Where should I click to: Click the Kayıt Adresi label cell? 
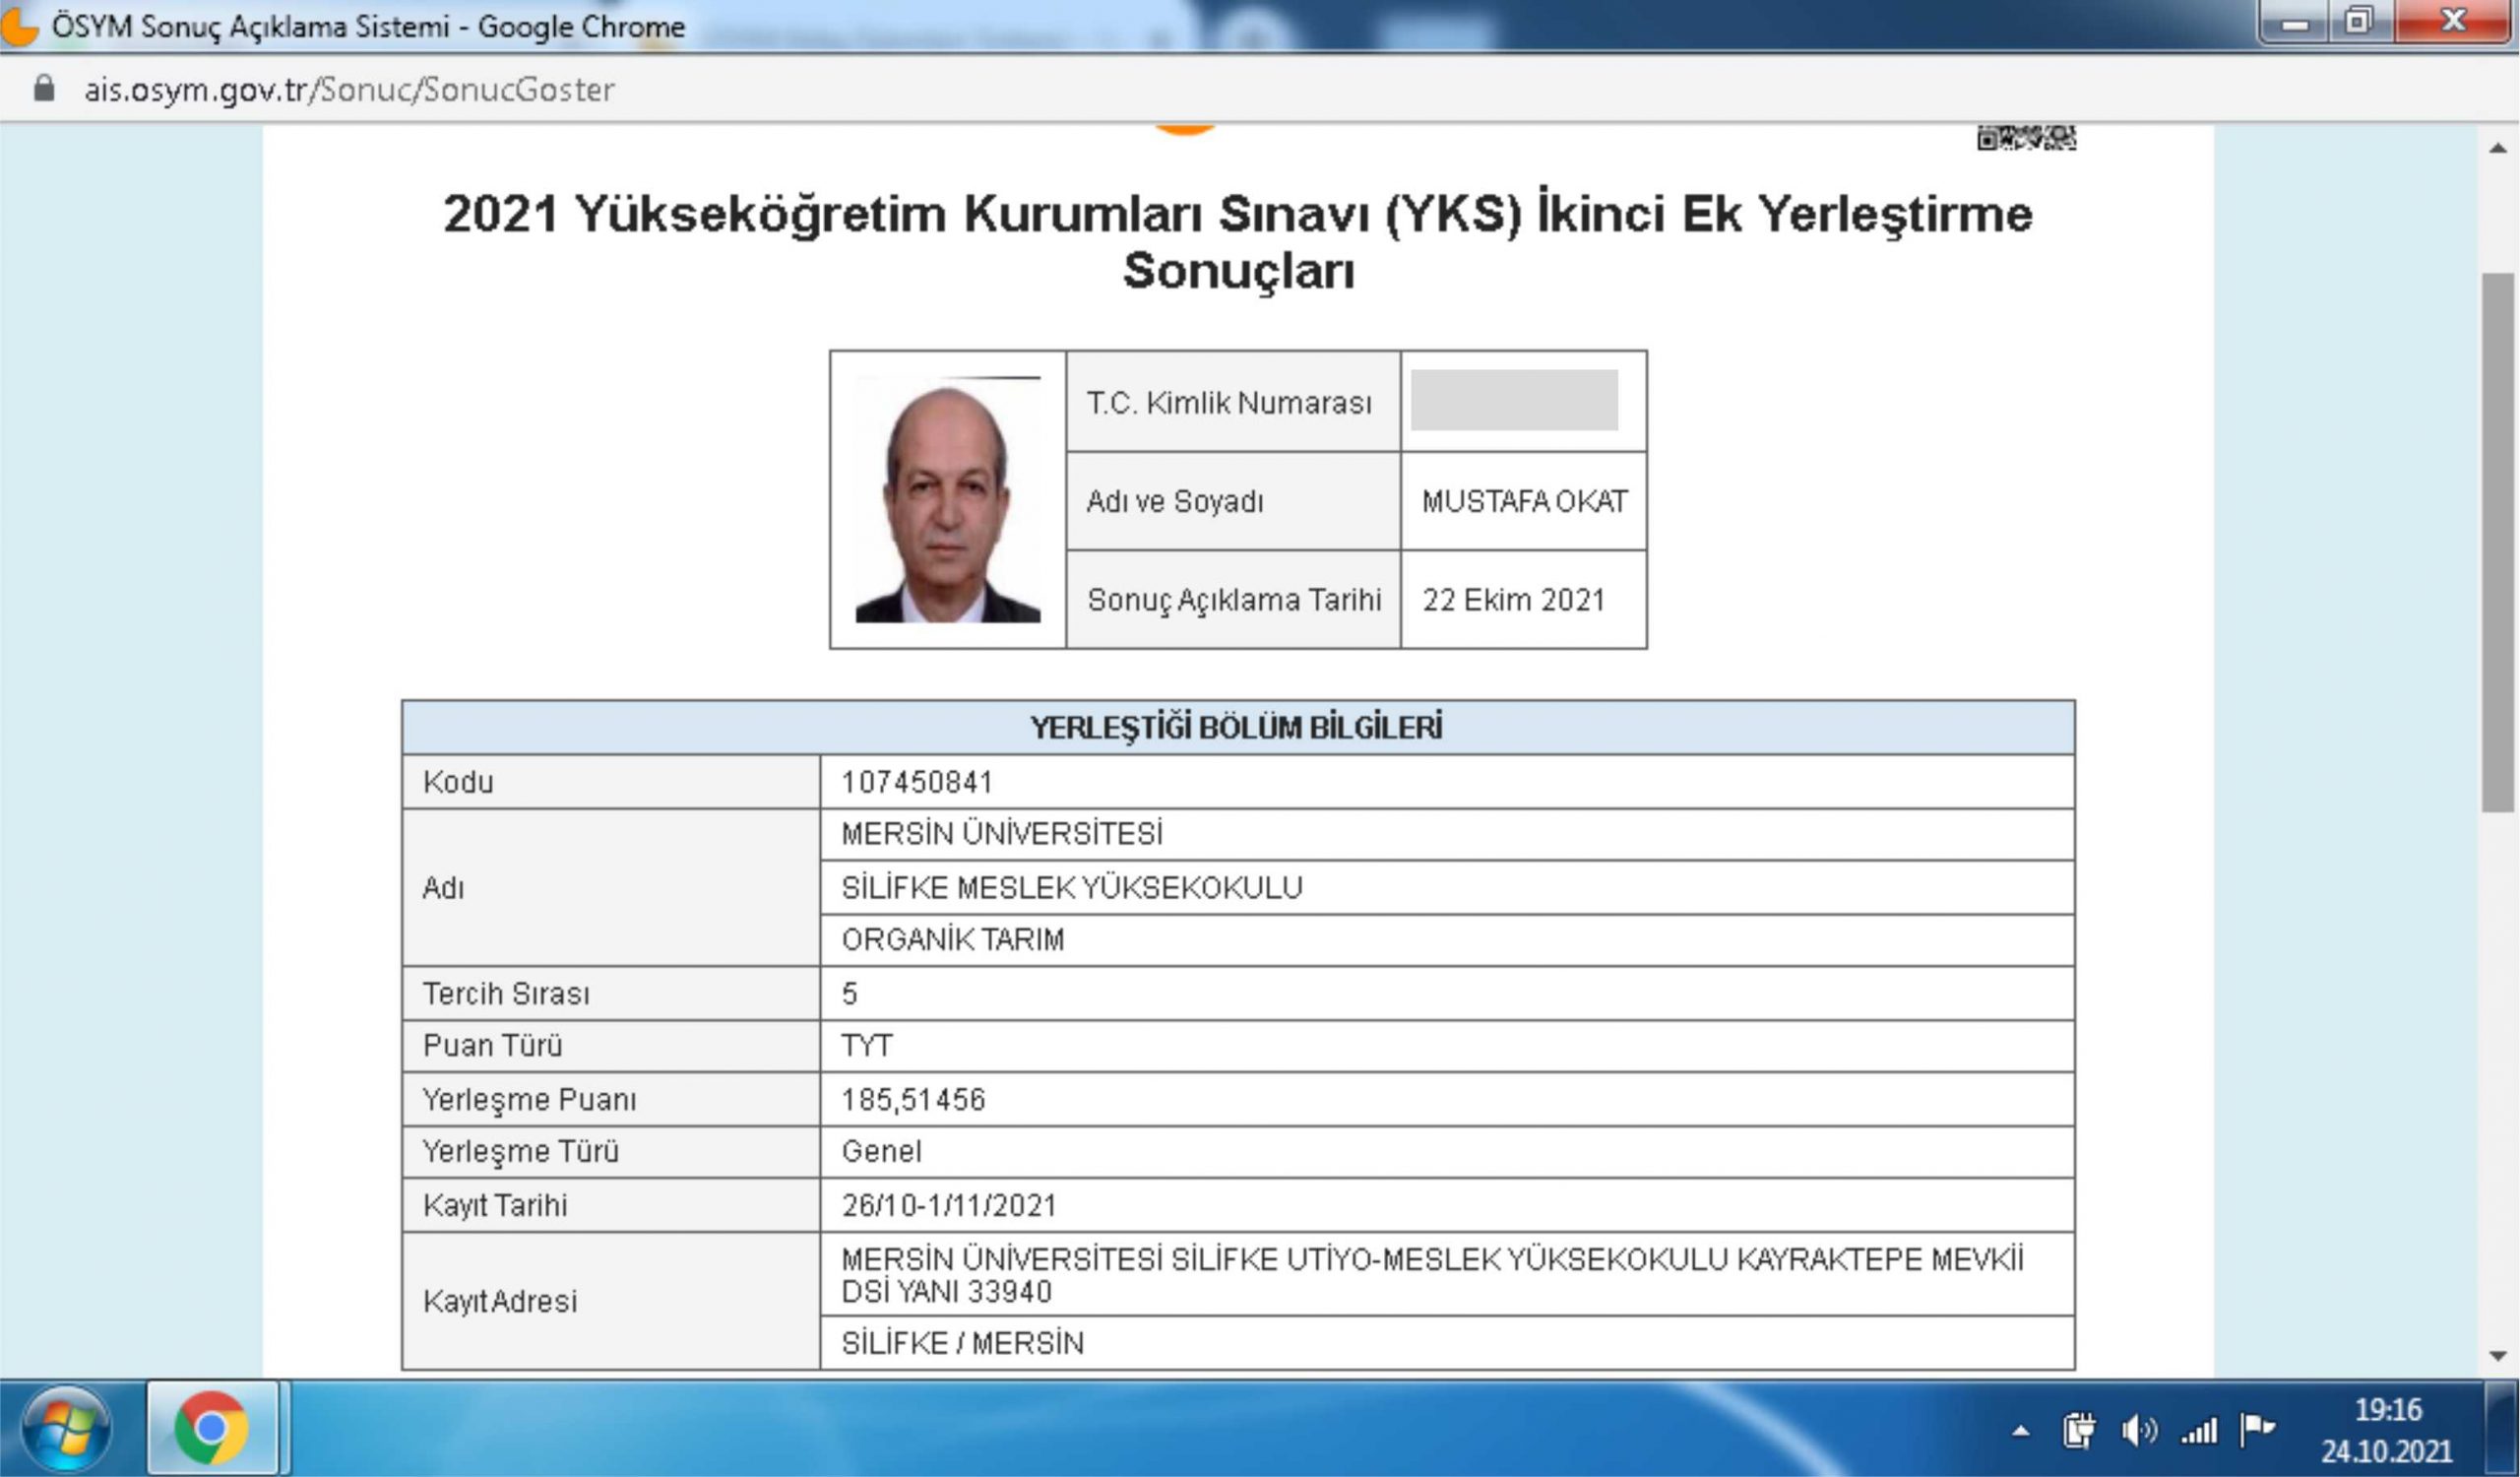tap(611, 1301)
